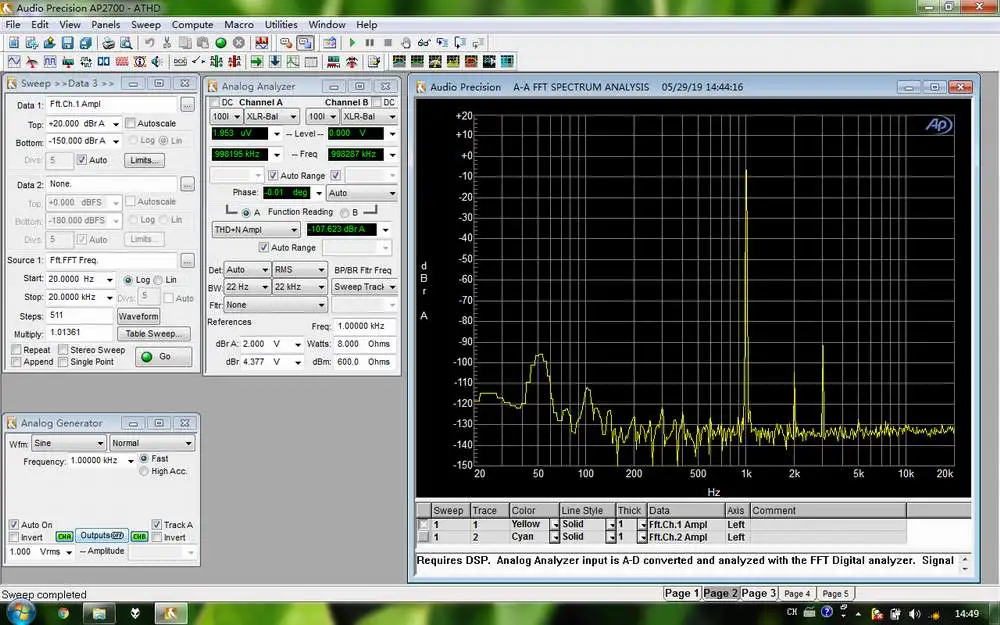Click the Save floppy disk toolbar icon
1000x625 pixels.
pyautogui.click(x=67, y=43)
